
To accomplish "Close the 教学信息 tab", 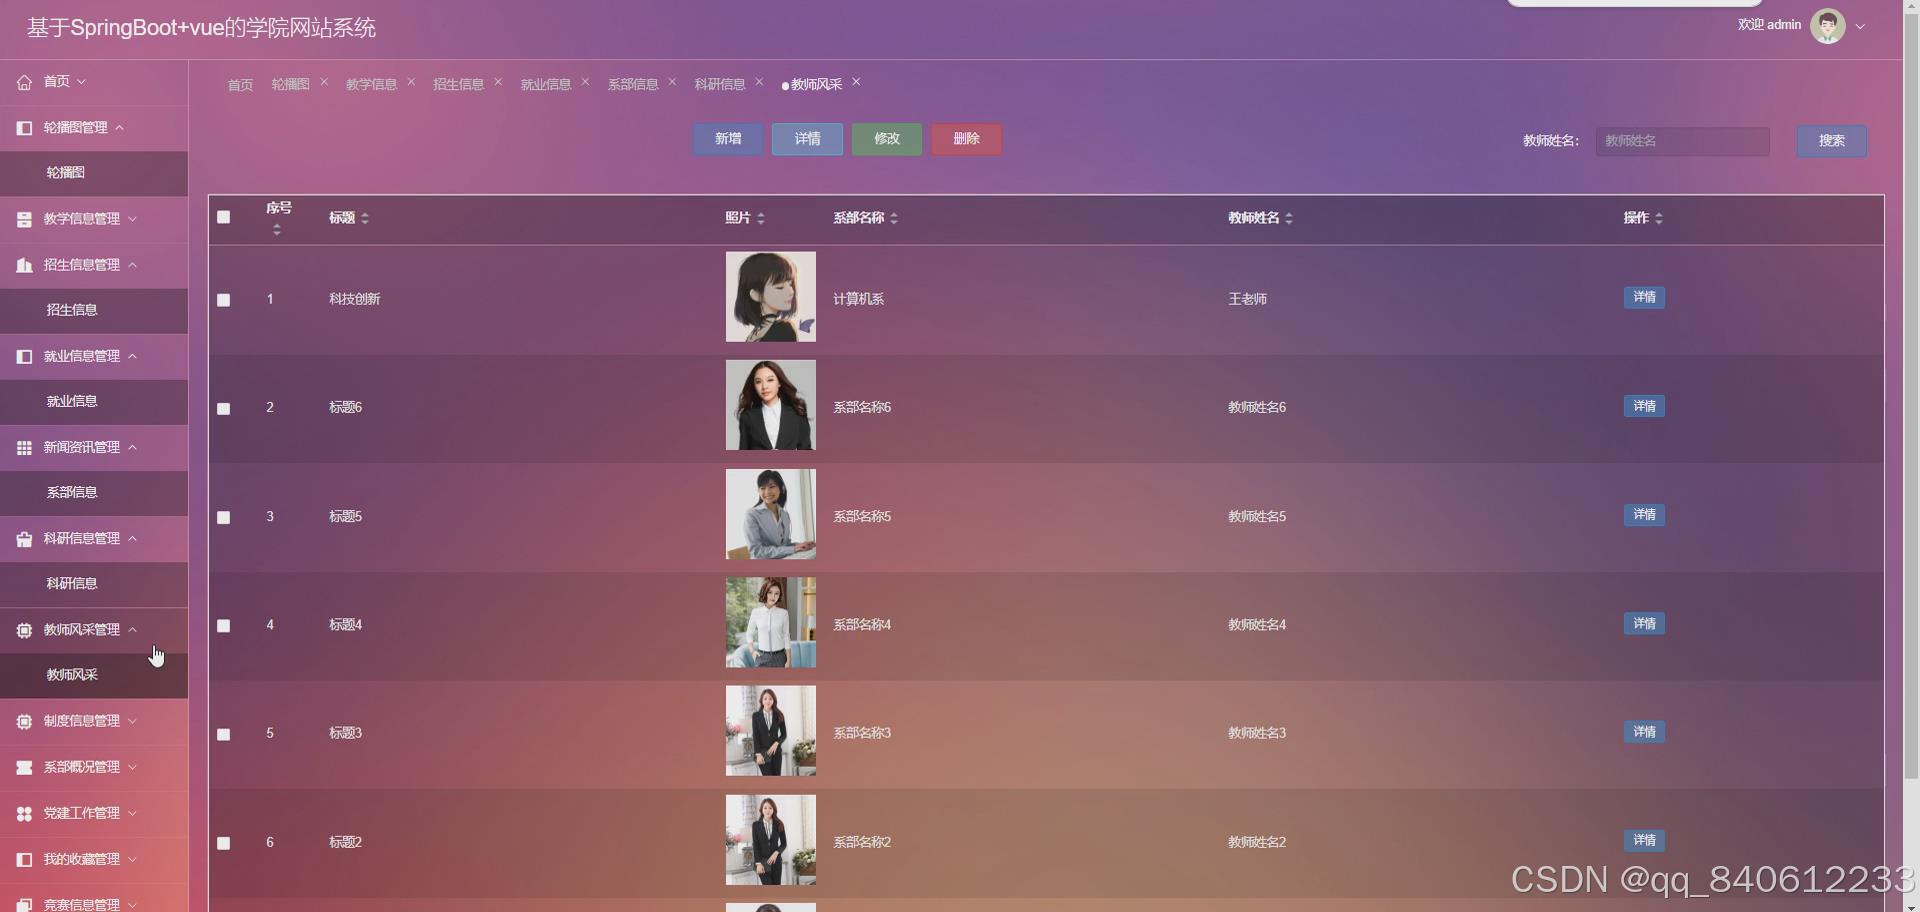I will pos(411,82).
